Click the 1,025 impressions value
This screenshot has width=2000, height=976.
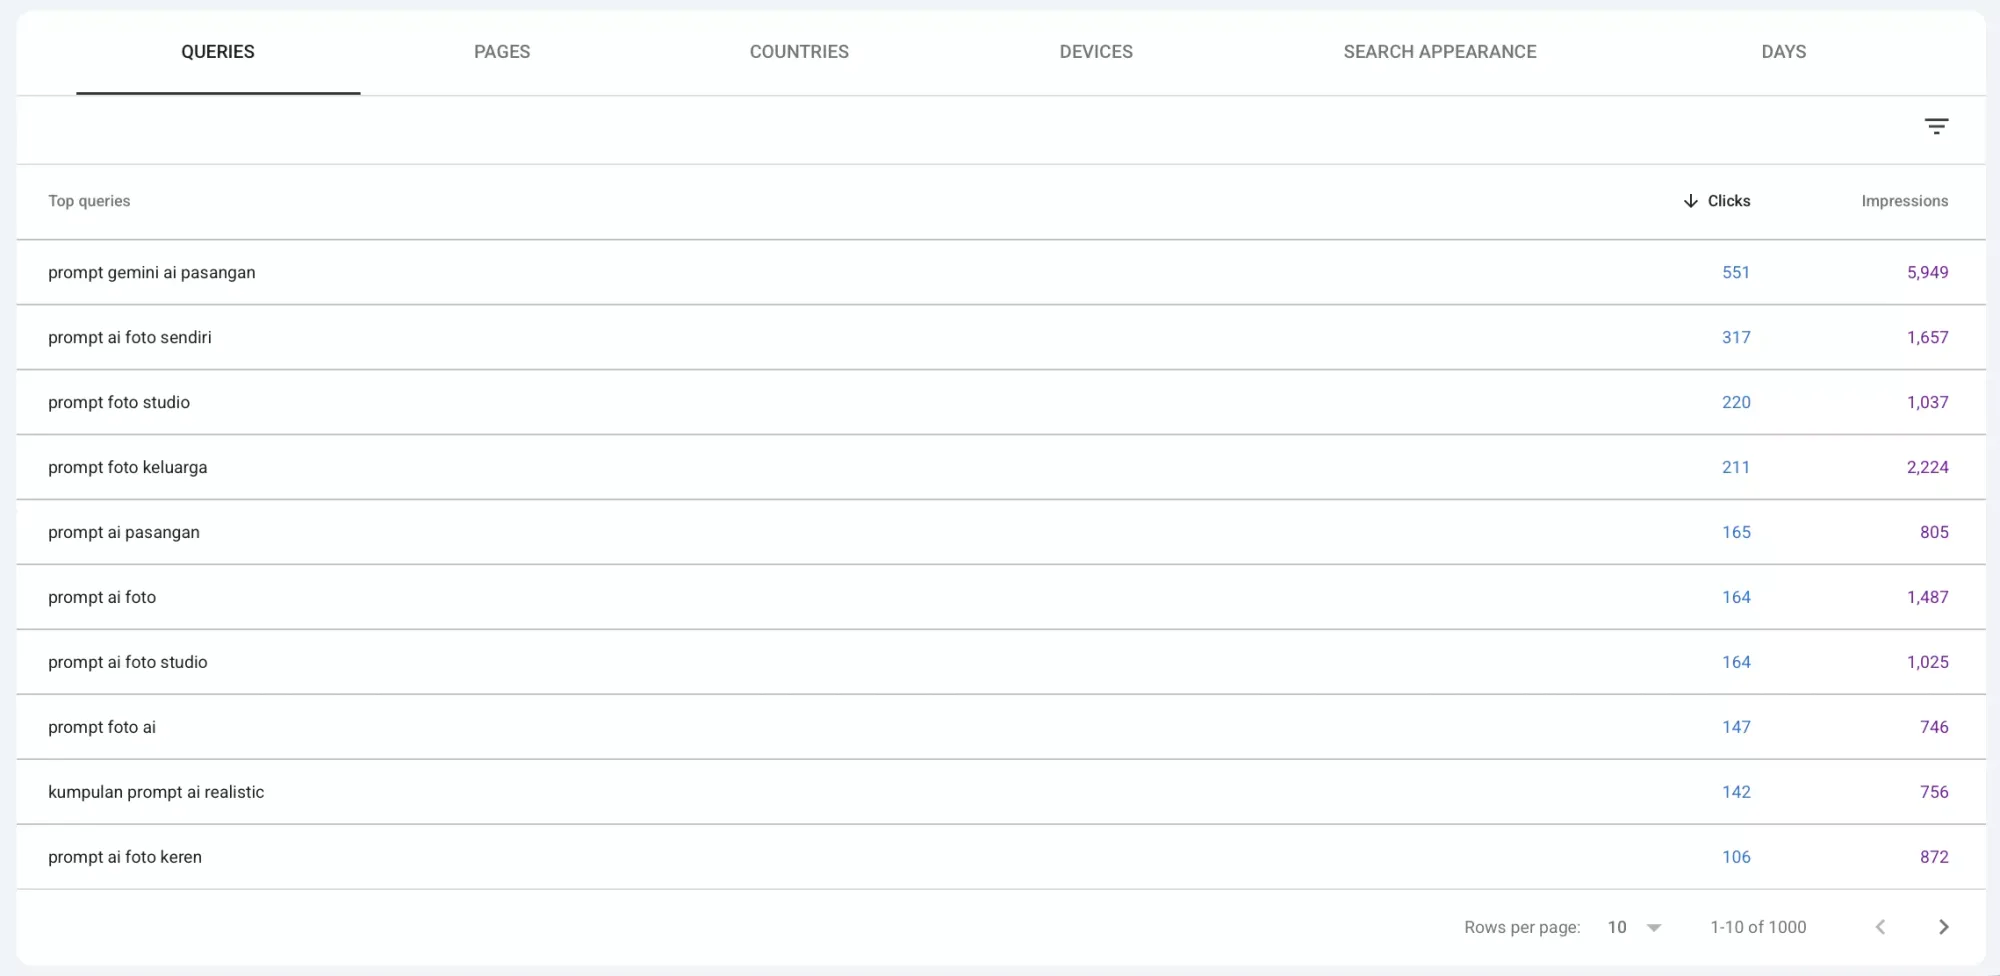pyautogui.click(x=1927, y=662)
